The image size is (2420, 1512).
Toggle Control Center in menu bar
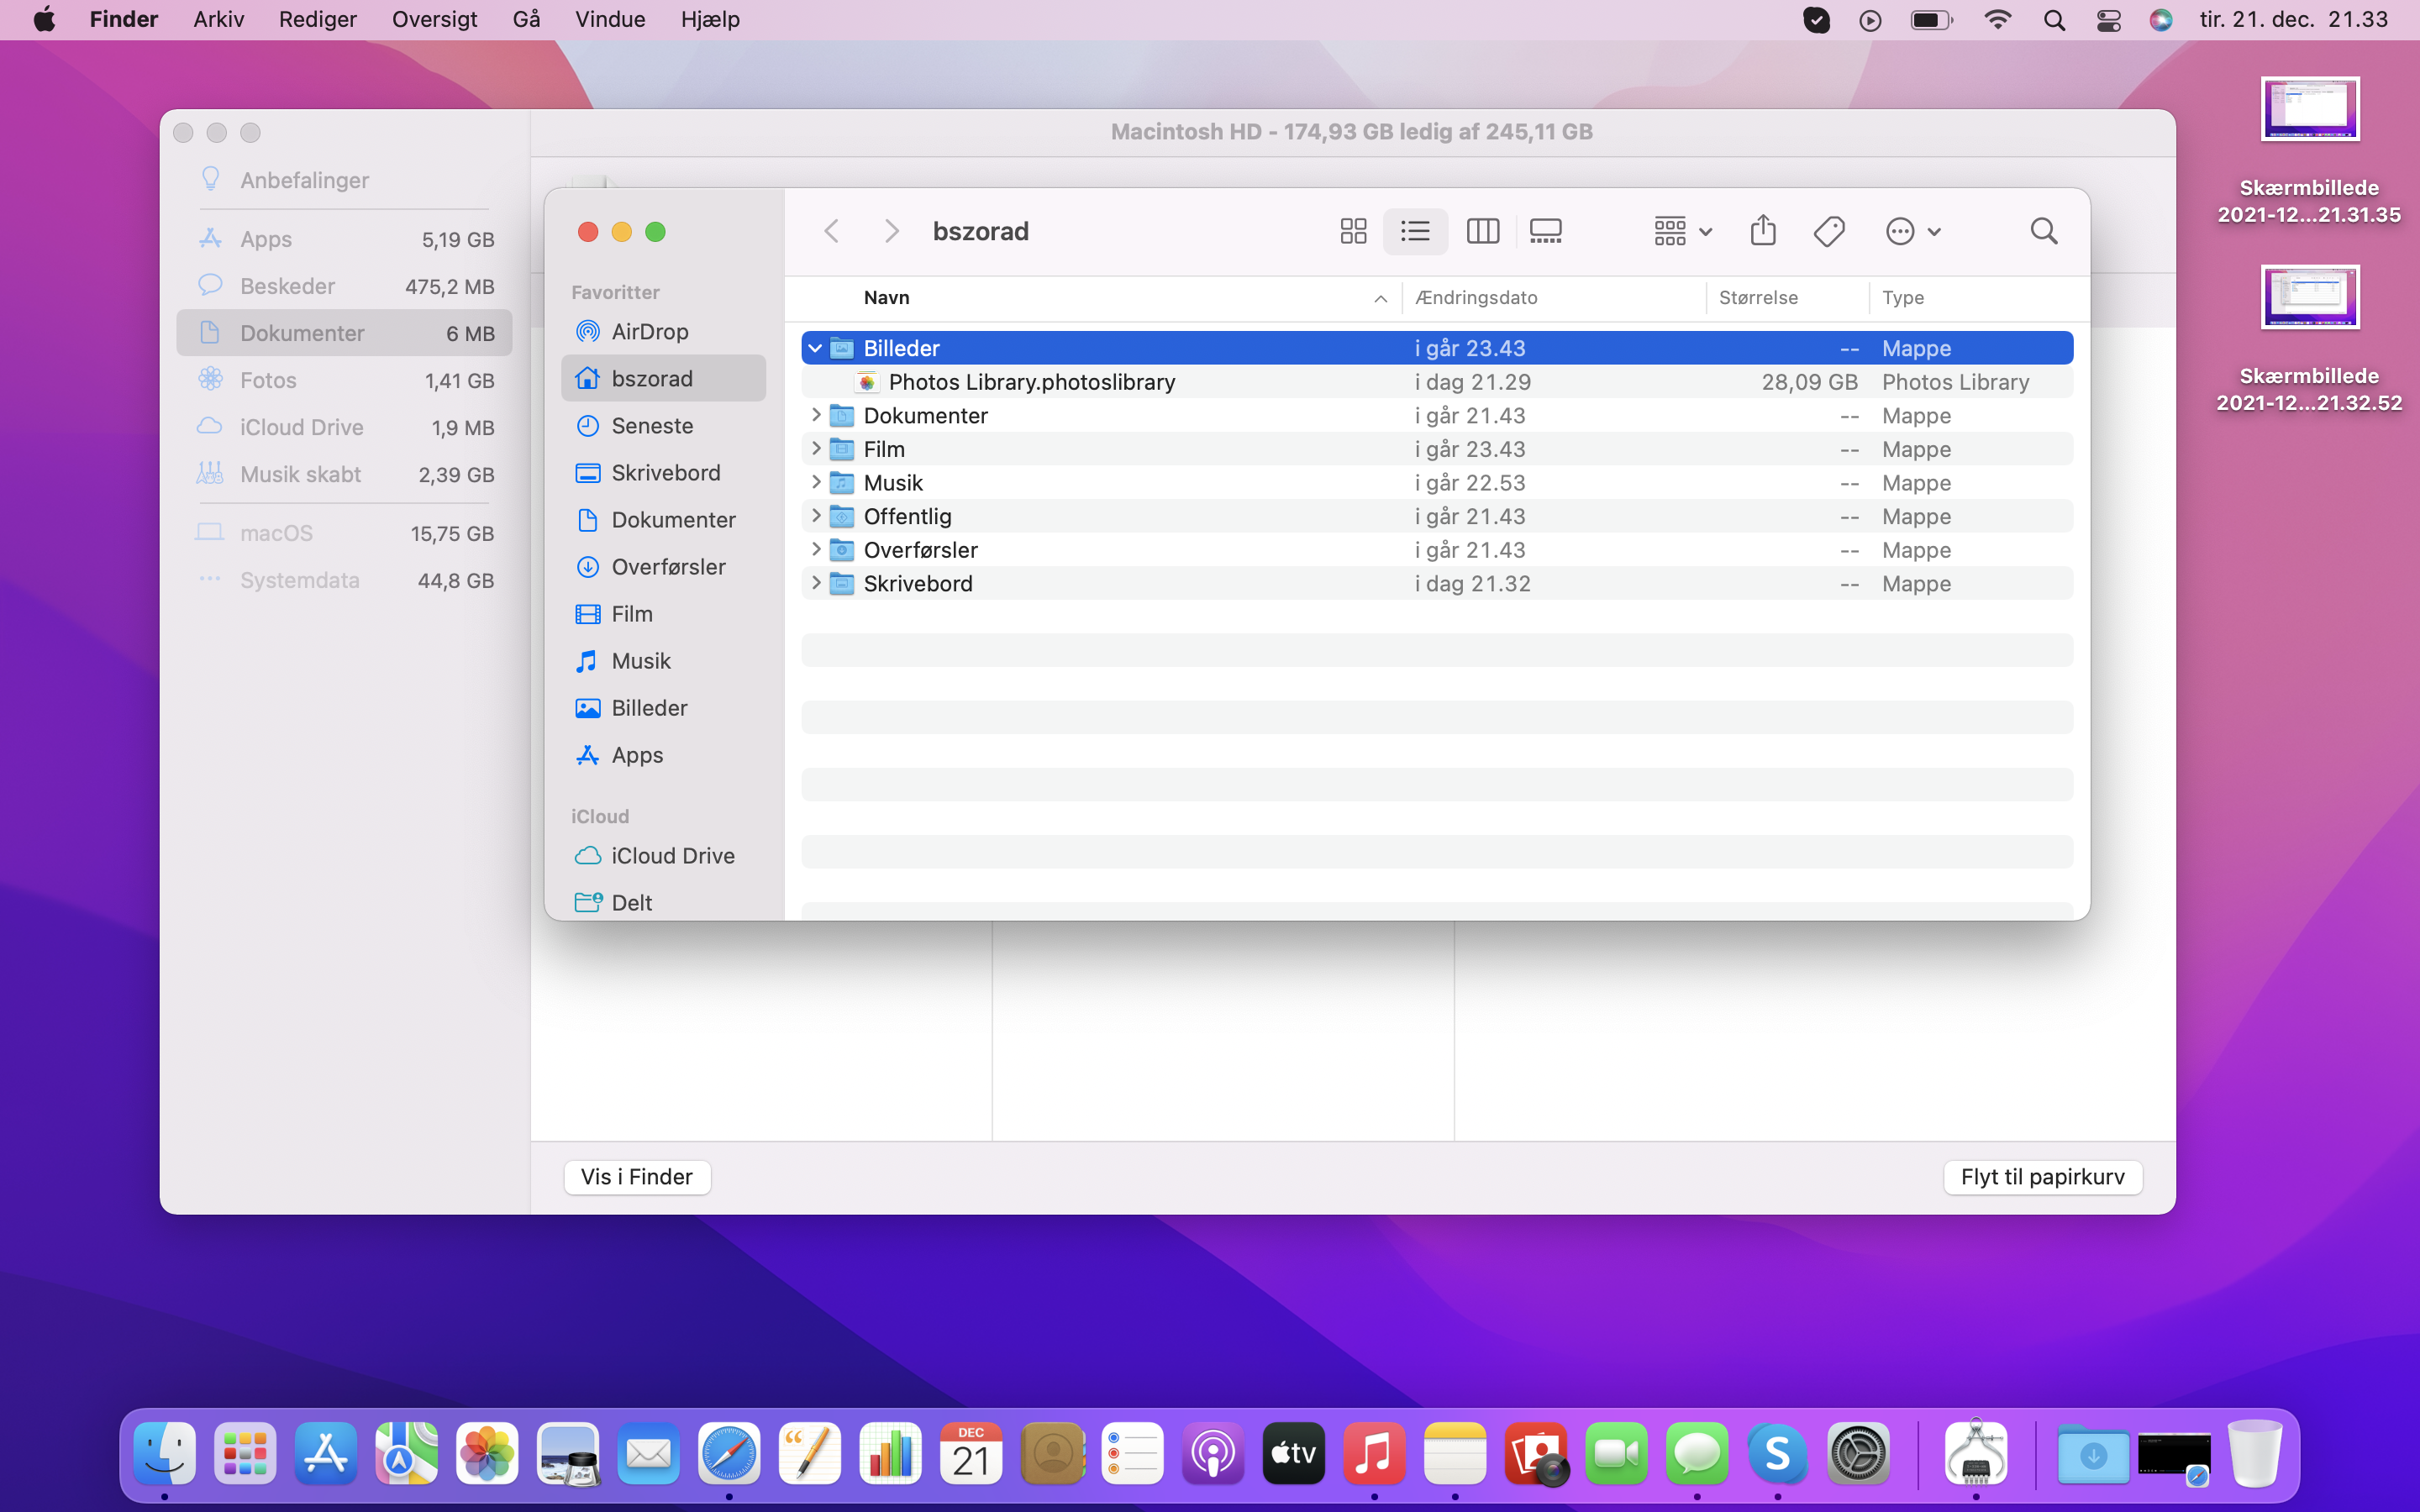click(x=2108, y=20)
